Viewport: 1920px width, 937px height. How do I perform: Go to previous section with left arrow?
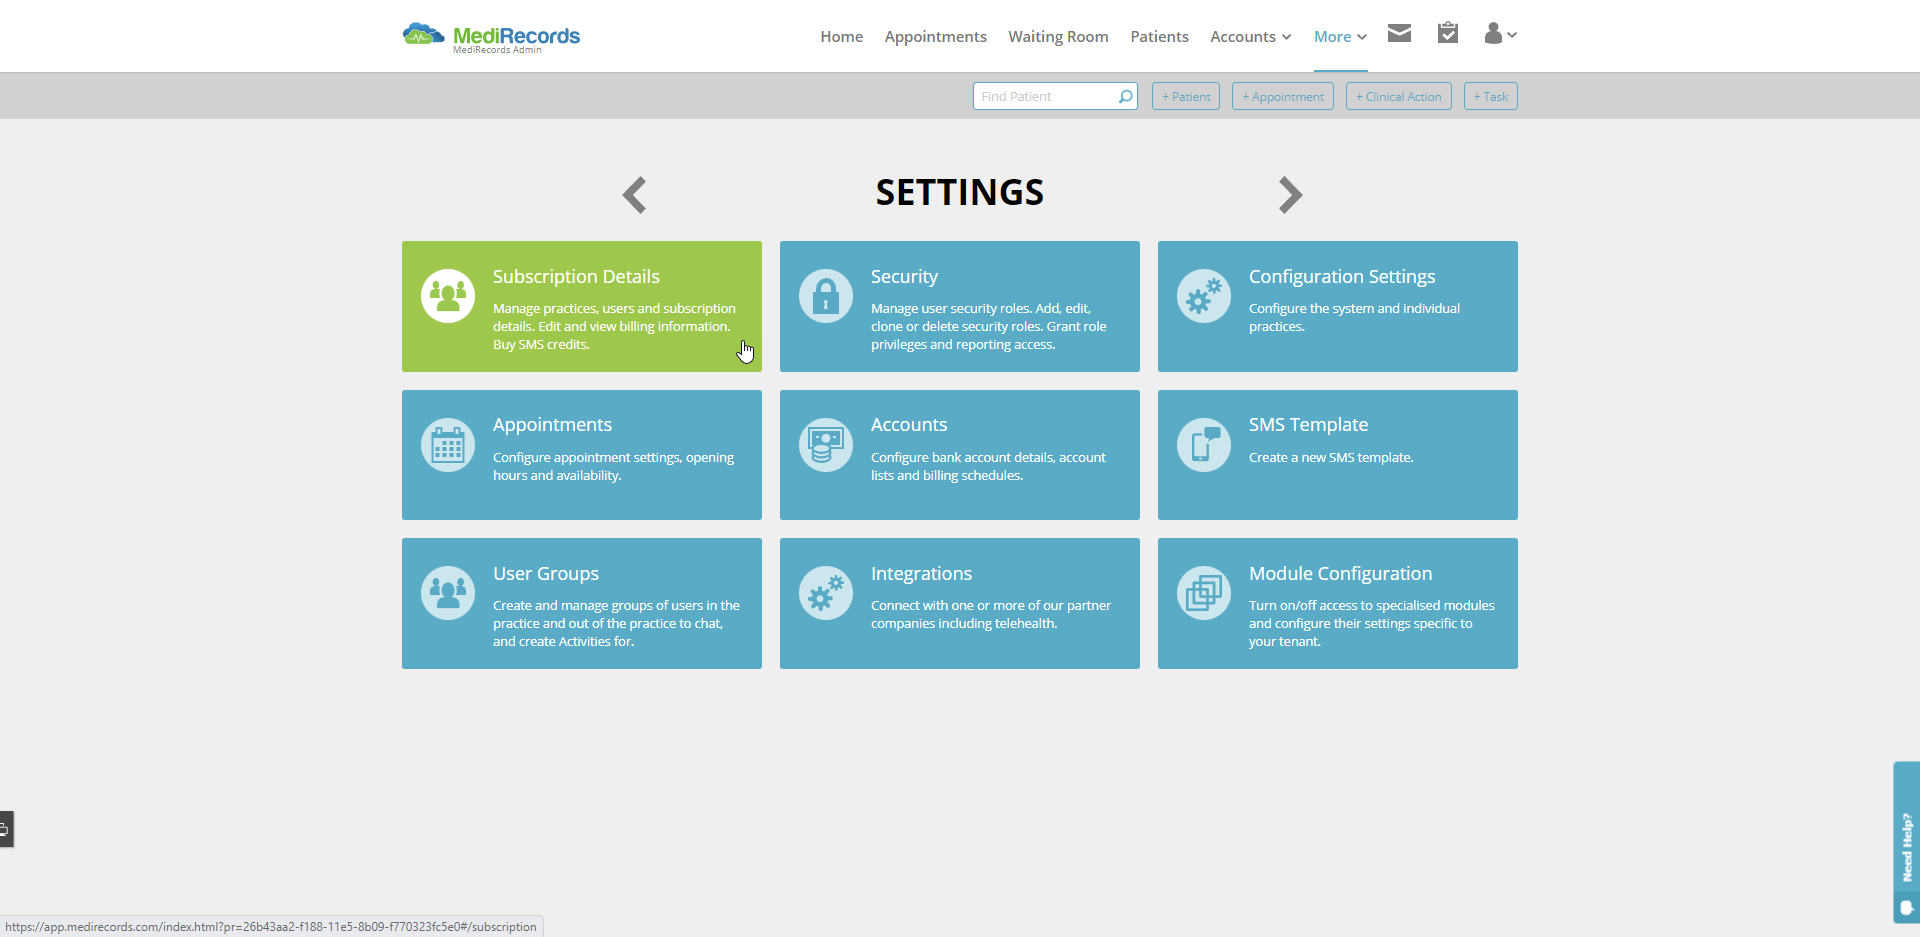click(634, 195)
